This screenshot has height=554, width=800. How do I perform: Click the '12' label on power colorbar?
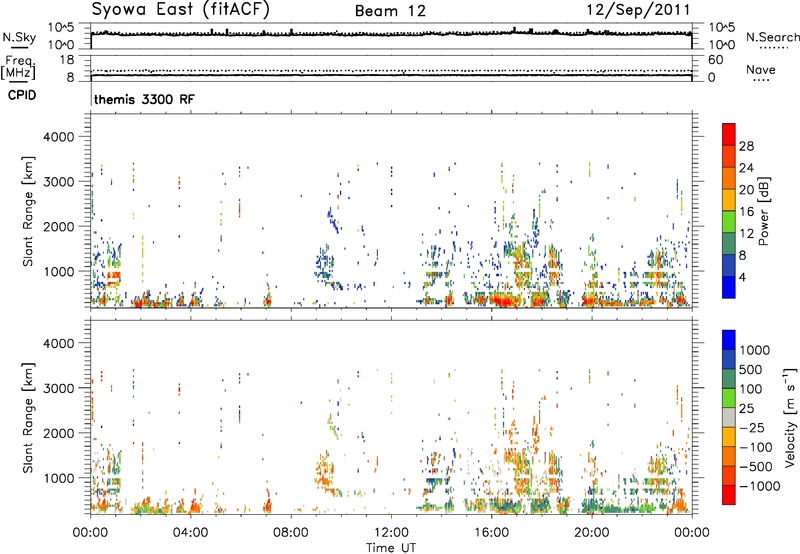pos(746,234)
